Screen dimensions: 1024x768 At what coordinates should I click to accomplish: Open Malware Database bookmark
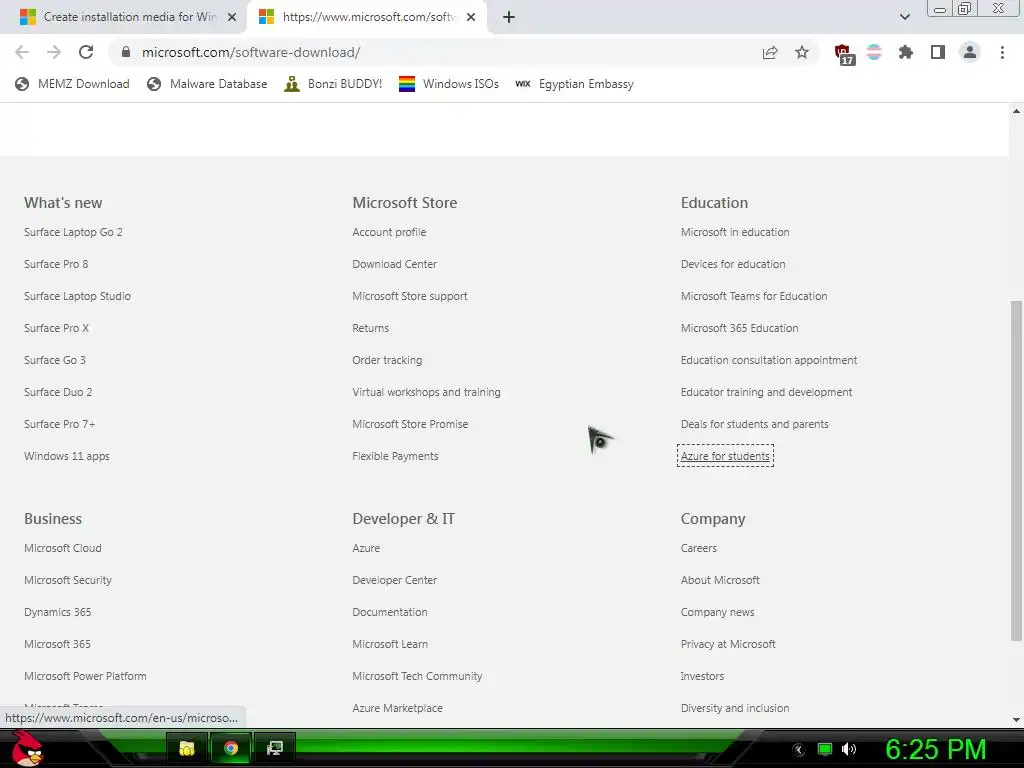point(207,84)
